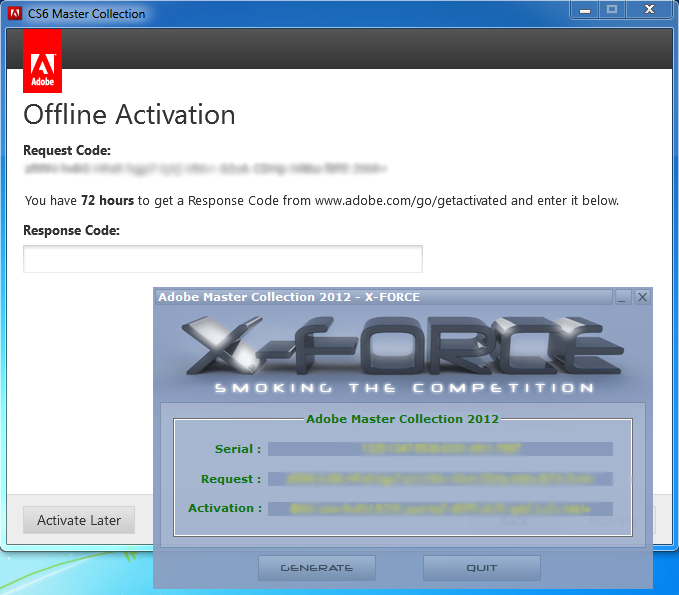Minimize the CS6 Master Collection window

(585, 10)
